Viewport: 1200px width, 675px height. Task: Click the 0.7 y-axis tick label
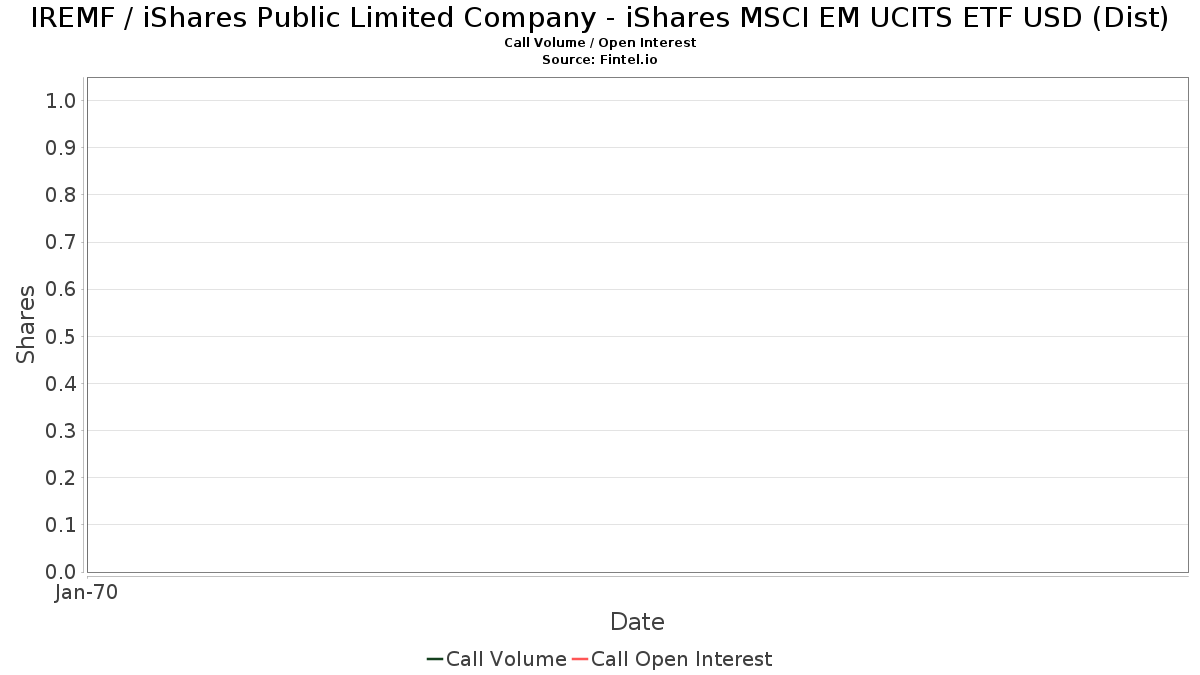pyautogui.click(x=61, y=242)
